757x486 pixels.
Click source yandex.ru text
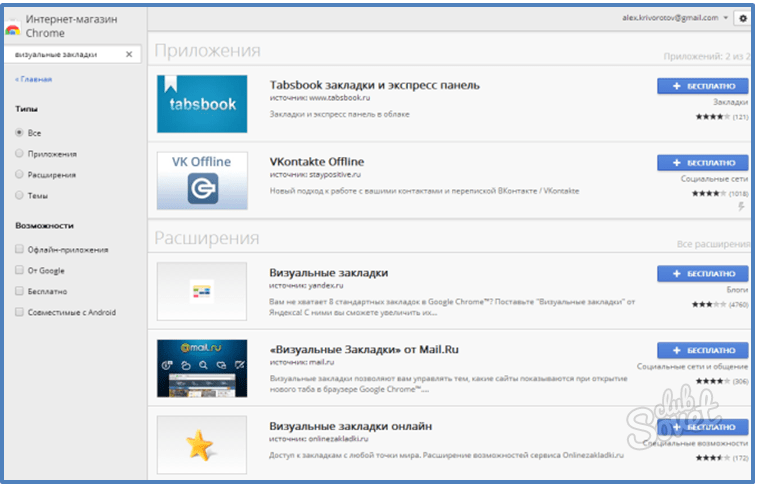[x=306, y=285]
